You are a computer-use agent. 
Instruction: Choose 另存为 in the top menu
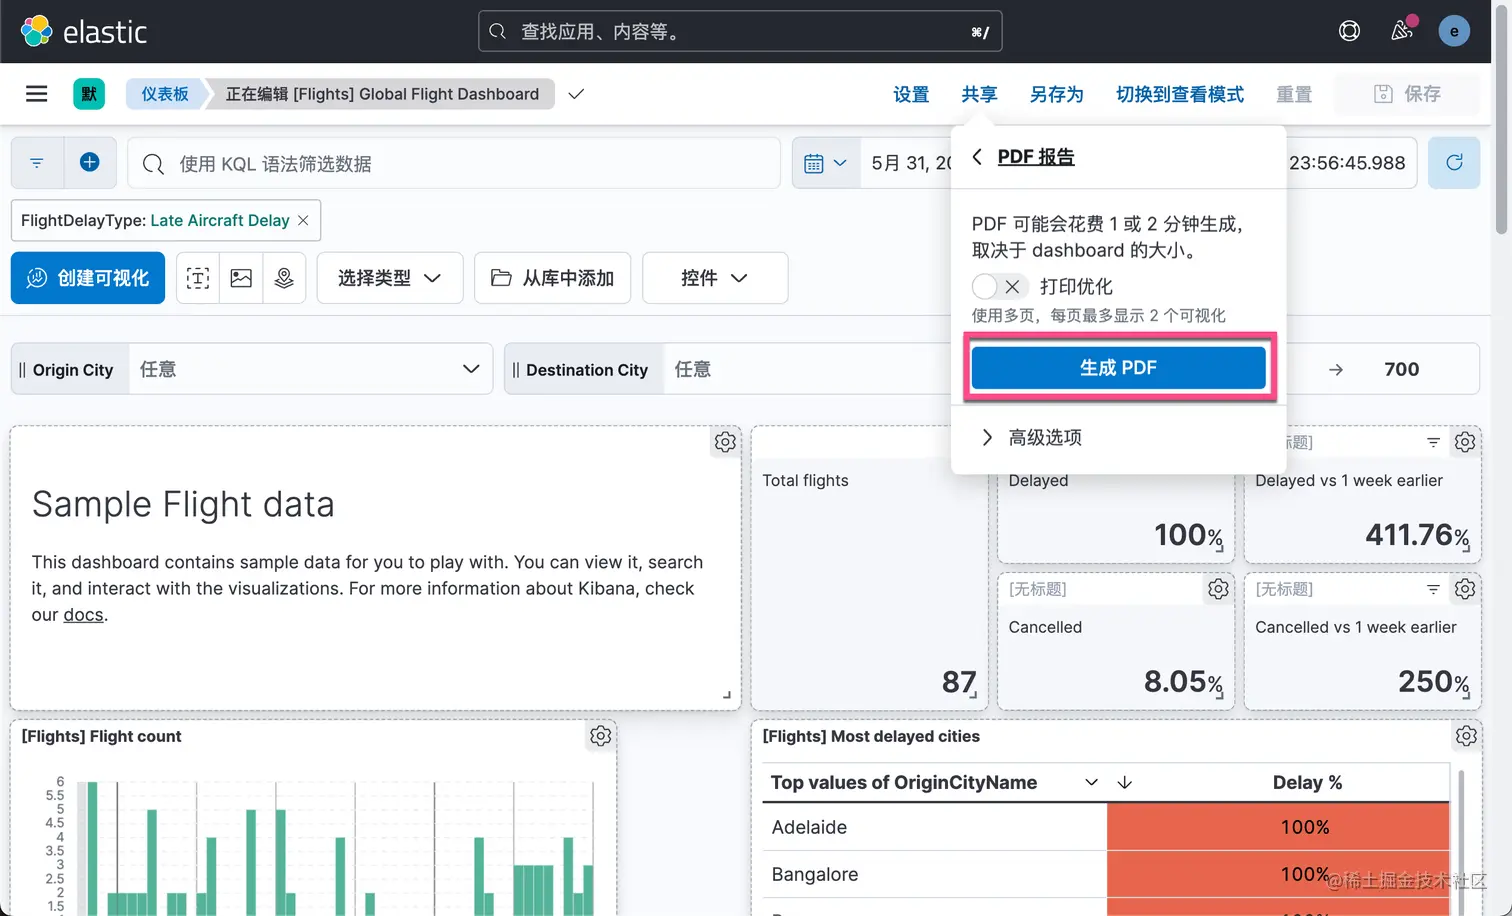1057,94
